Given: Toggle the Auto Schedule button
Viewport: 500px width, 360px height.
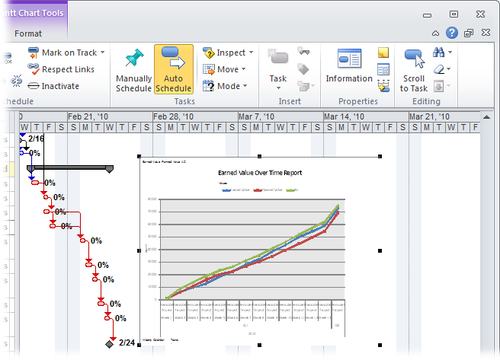Looking at the screenshot, I should click(173, 70).
